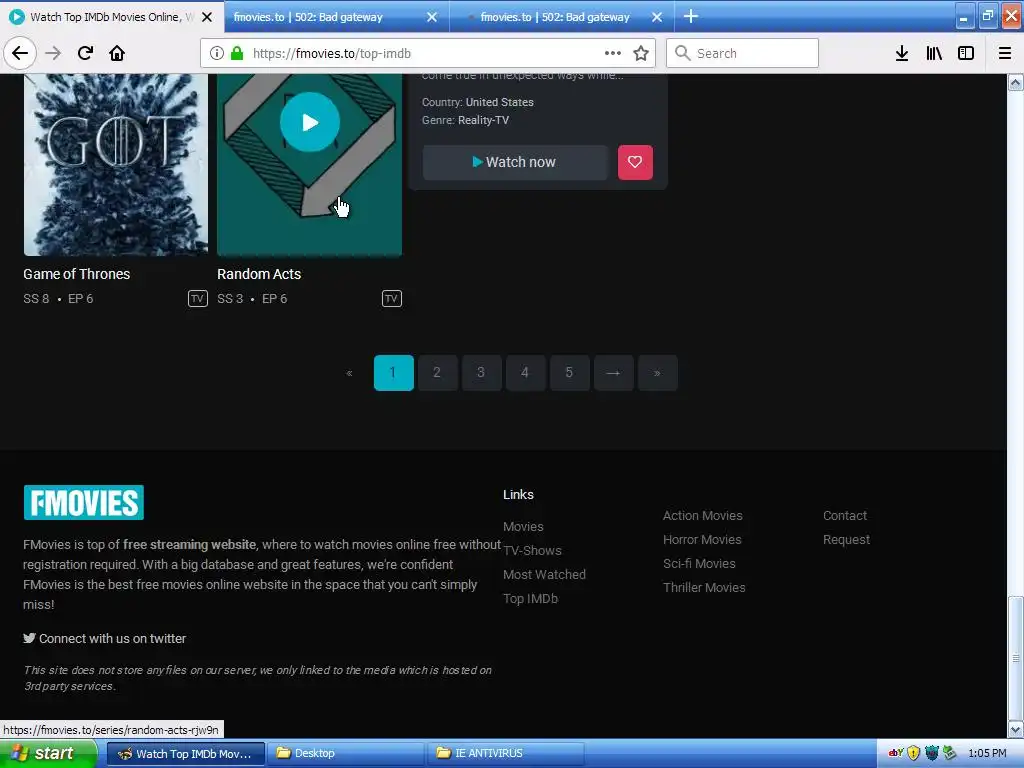Screen dimensions: 1024x768
Task: Select current pagination page 1
Action: click(393, 373)
